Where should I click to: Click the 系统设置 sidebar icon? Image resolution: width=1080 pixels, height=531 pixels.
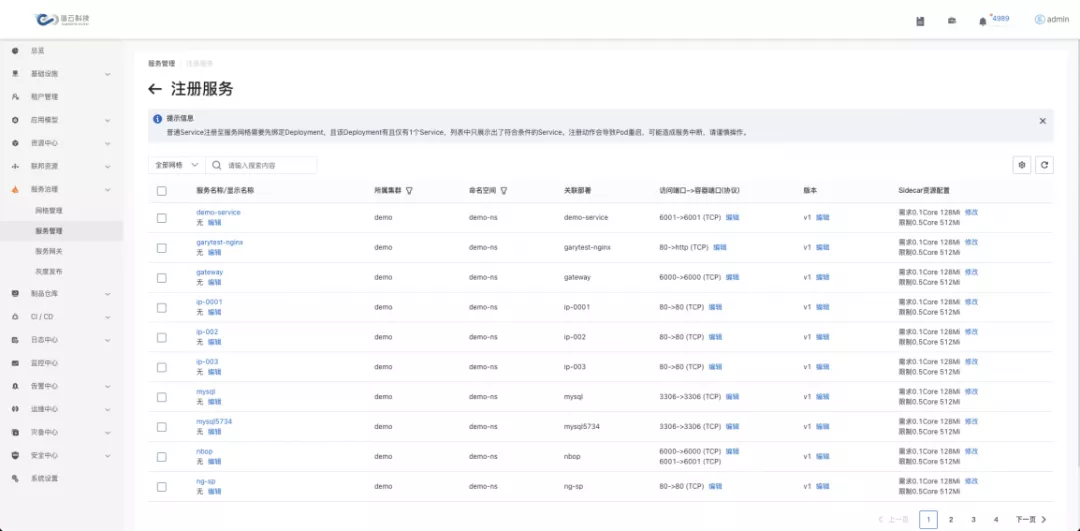15,478
